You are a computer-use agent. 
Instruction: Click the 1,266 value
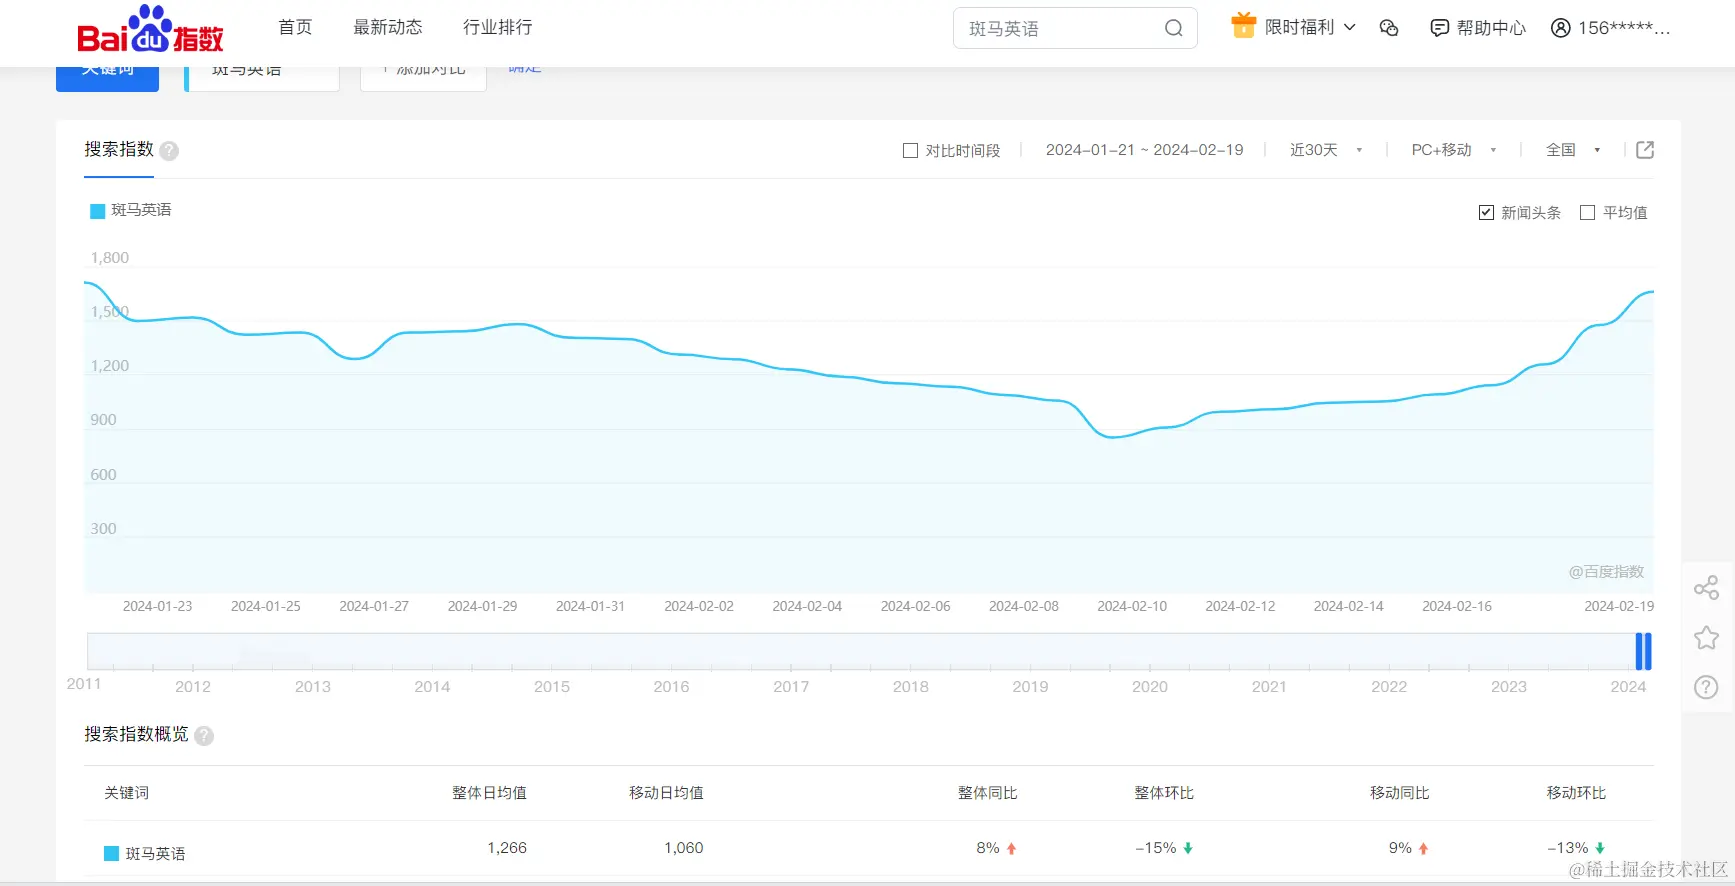click(507, 848)
